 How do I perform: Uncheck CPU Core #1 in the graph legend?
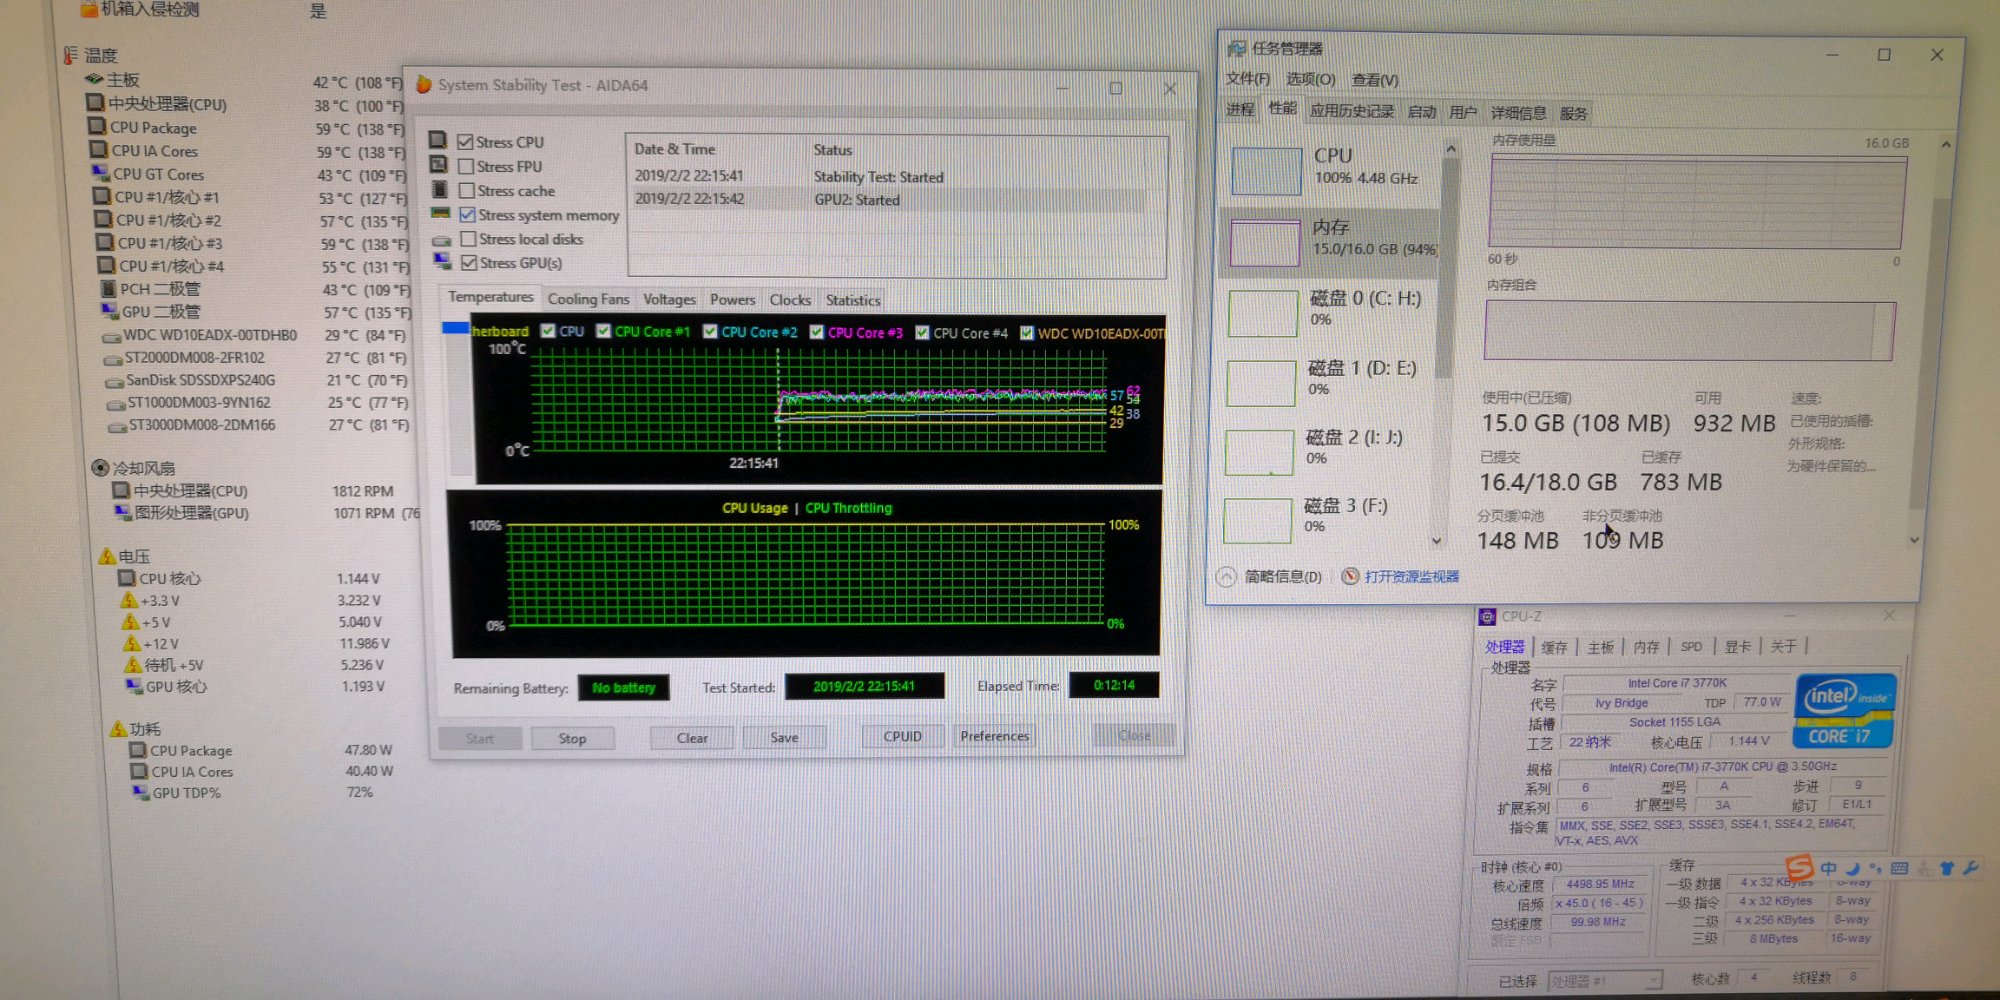click(603, 331)
